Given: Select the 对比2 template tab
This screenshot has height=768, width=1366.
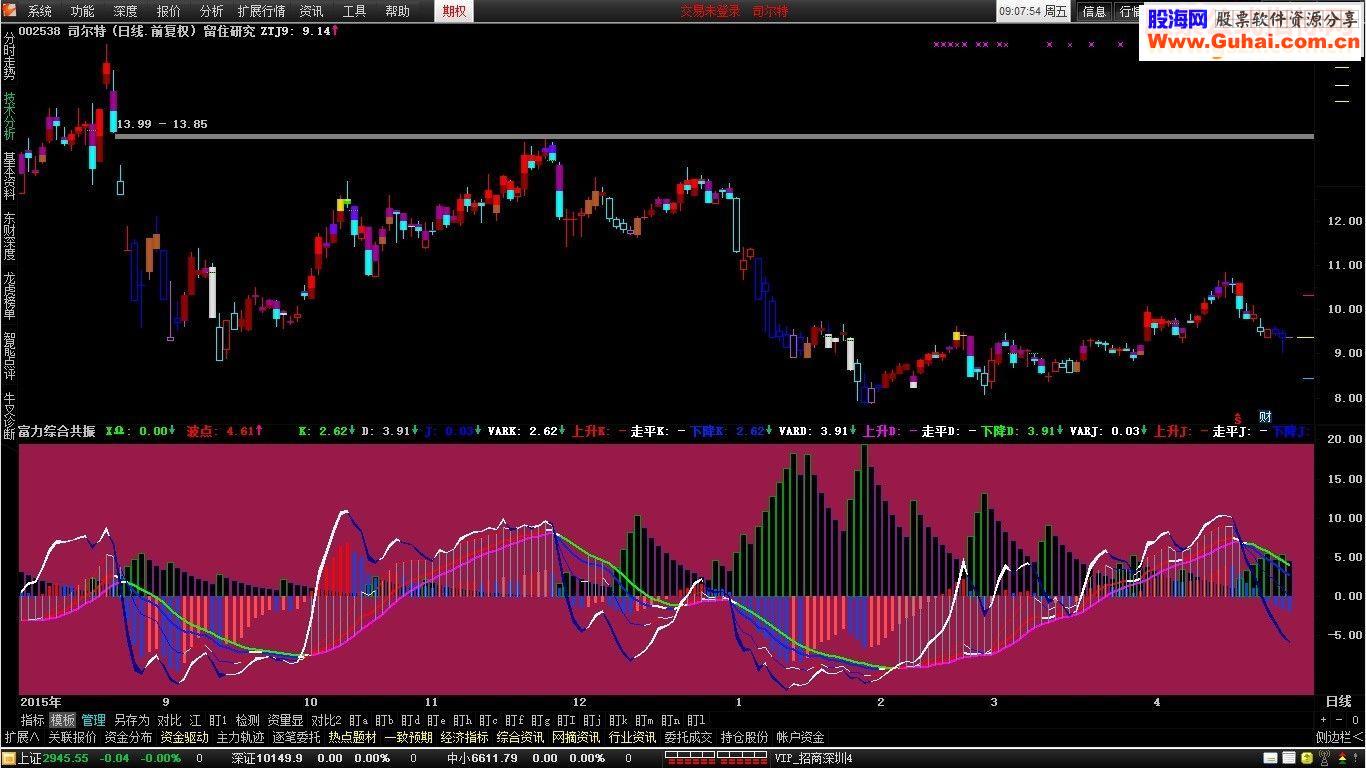Looking at the screenshot, I should (326, 720).
